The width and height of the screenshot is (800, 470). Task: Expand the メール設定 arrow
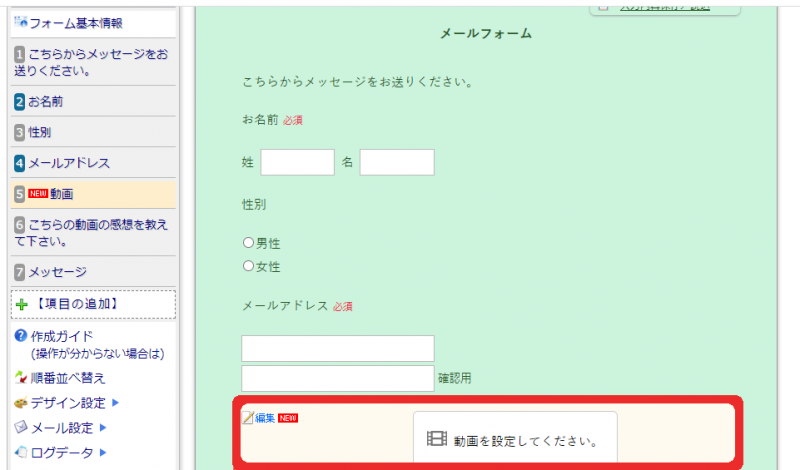[102, 428]
